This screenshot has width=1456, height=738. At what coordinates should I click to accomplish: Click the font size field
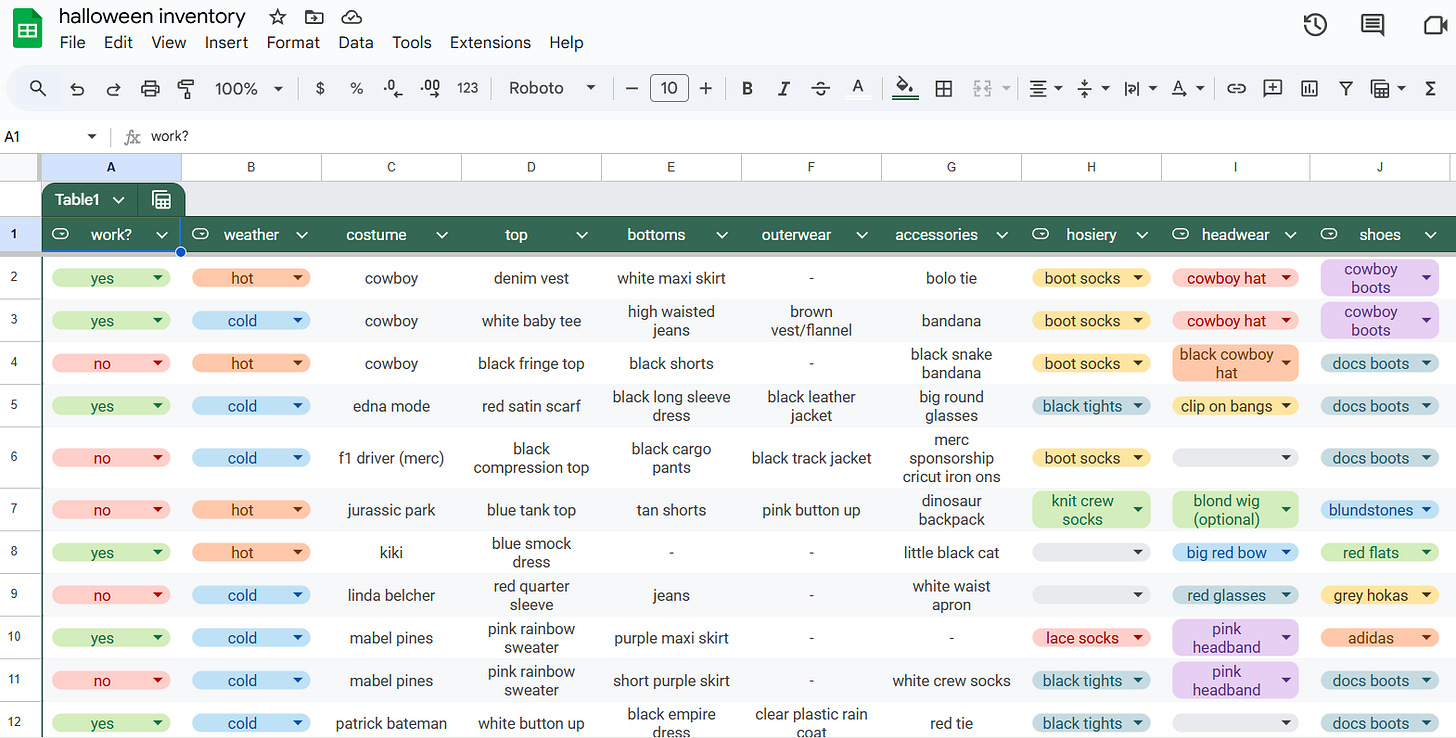coord(669,88)
